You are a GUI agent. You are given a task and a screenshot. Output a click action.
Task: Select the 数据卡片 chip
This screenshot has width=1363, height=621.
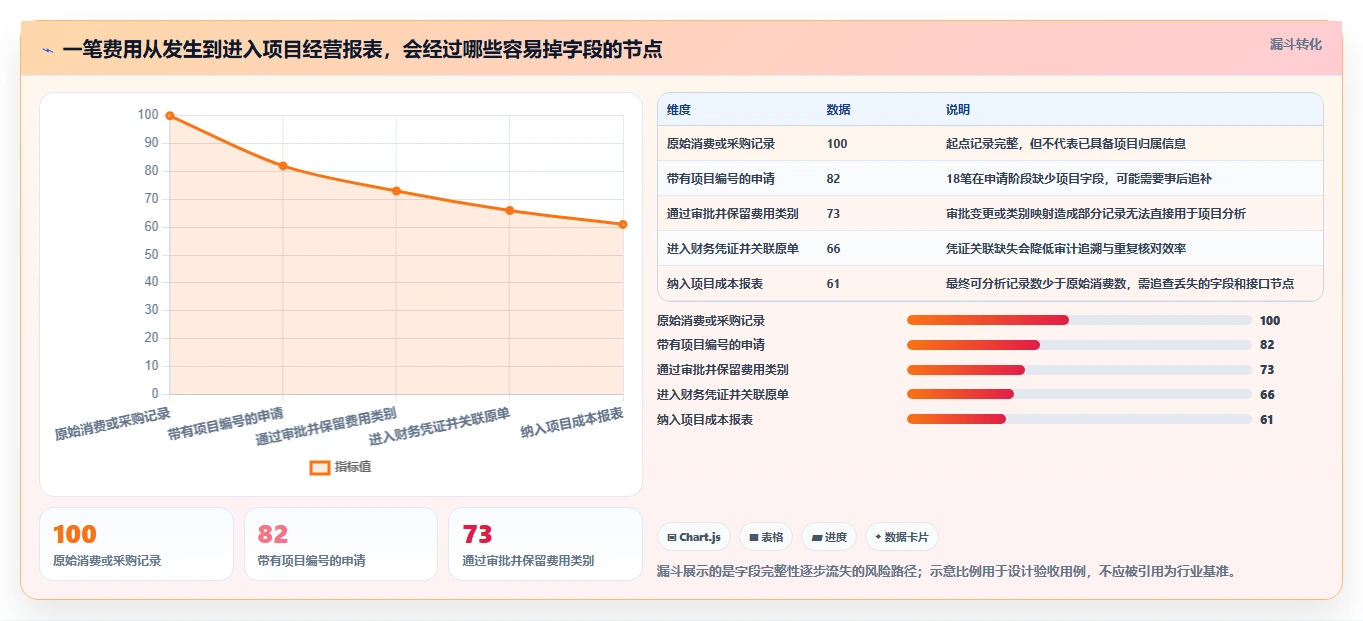pos(901,537)
